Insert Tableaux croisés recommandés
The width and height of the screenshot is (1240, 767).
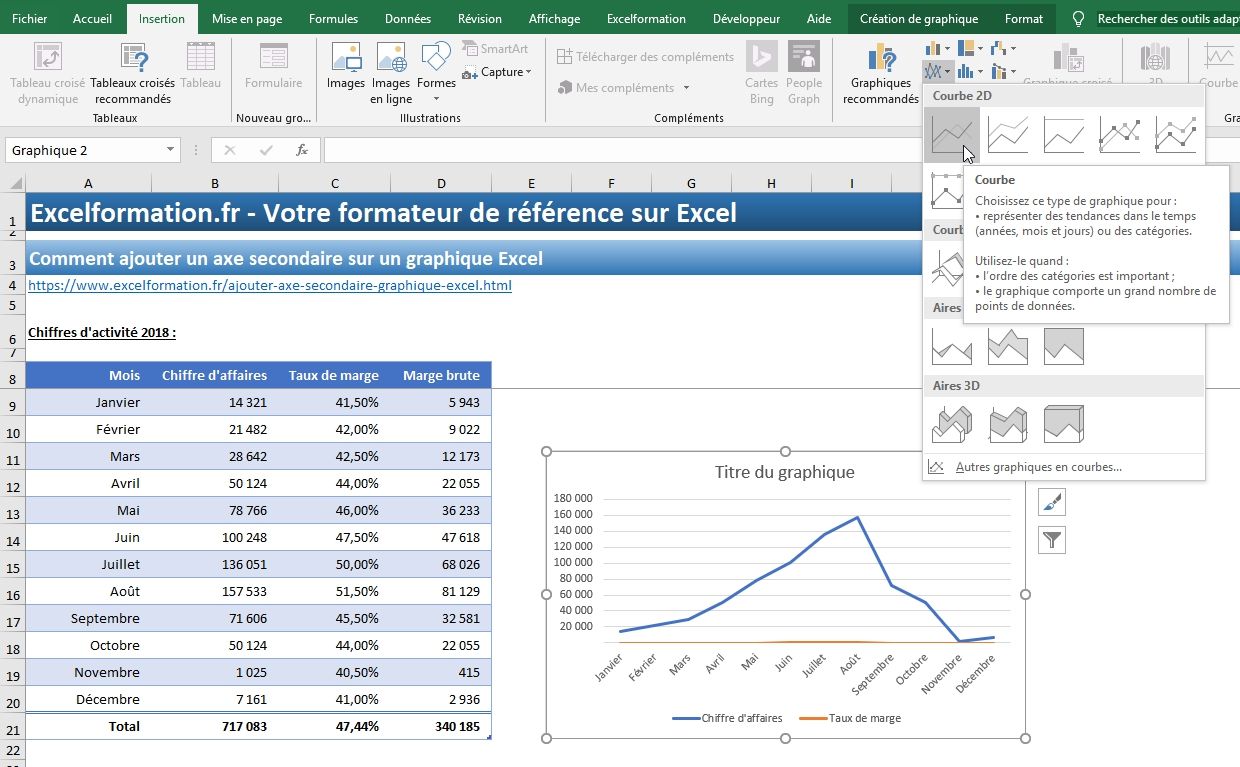(x=132, y=73)
